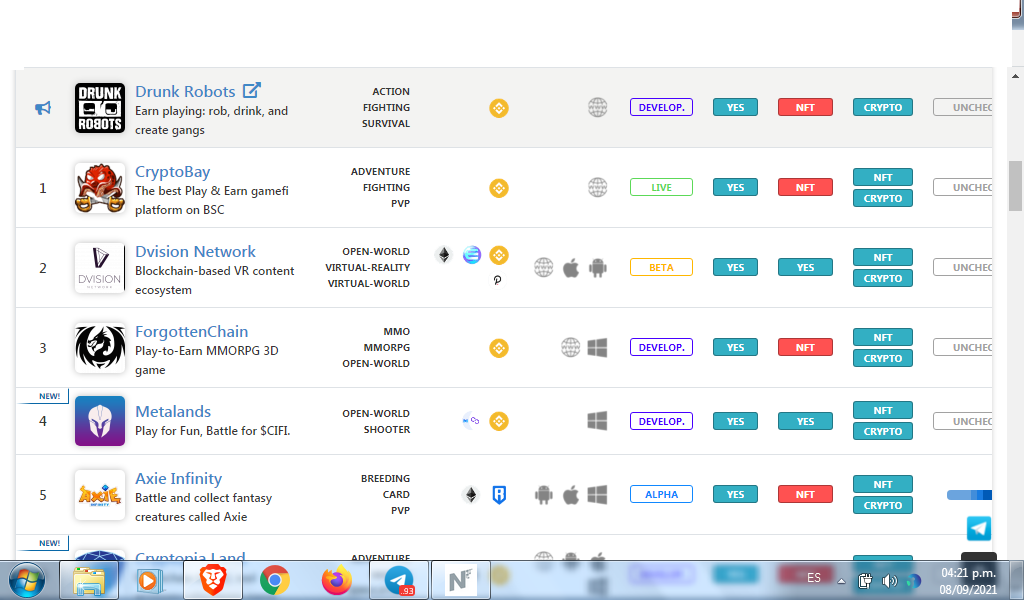Click the Ronin chain icon in Axie Infinity row
Screen dimensions: 1024x600
coord(499,495)
